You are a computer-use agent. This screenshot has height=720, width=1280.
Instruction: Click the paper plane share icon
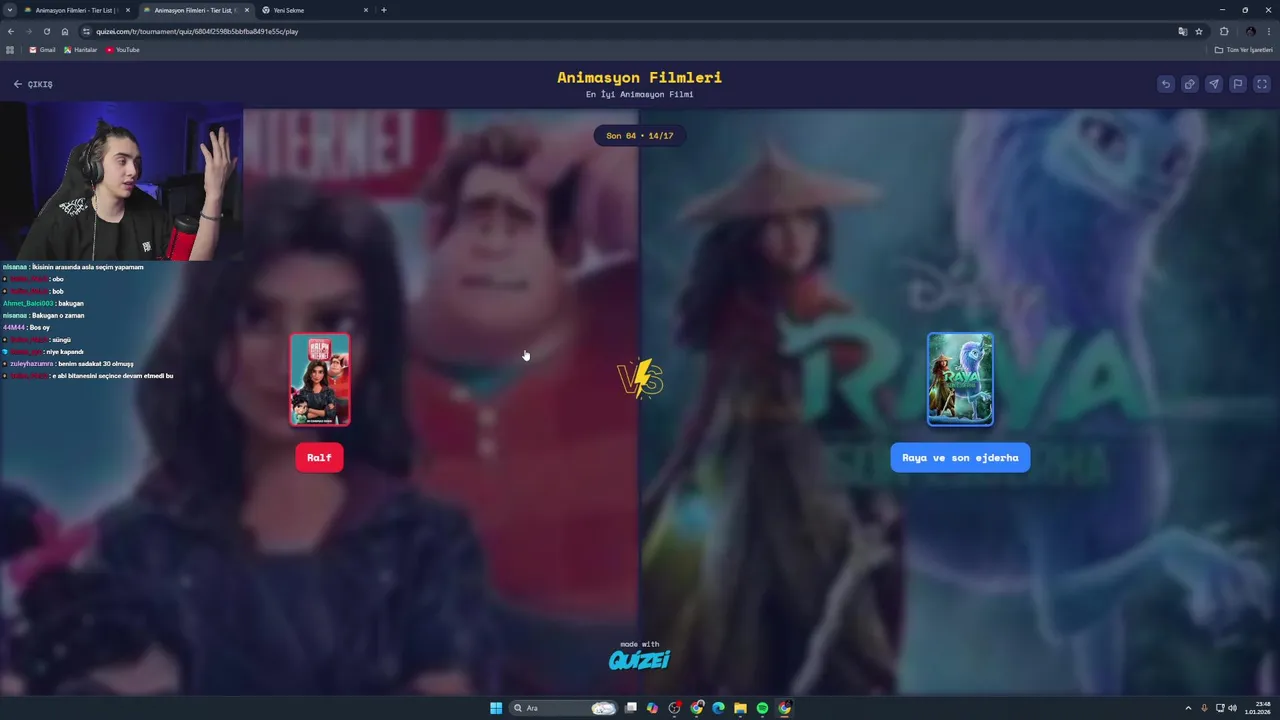pyautogui.click(x=1213, y=84)
